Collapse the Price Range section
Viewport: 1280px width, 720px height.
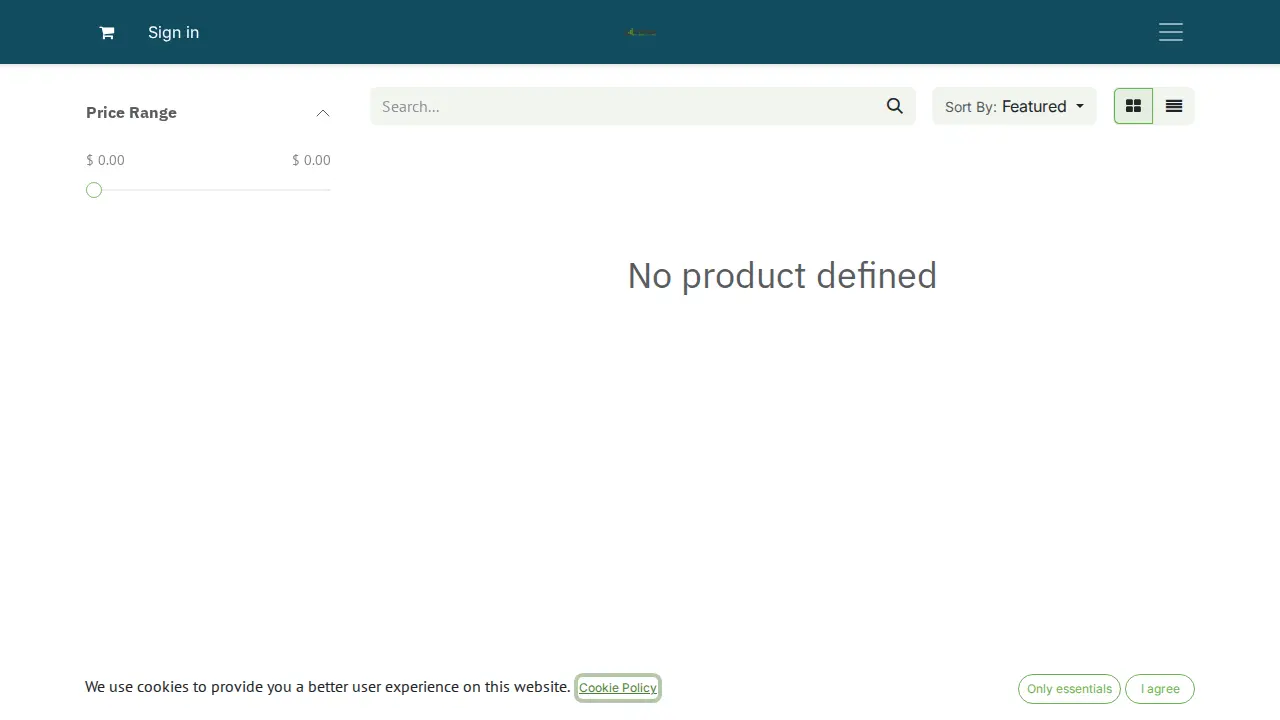(323, 113)
